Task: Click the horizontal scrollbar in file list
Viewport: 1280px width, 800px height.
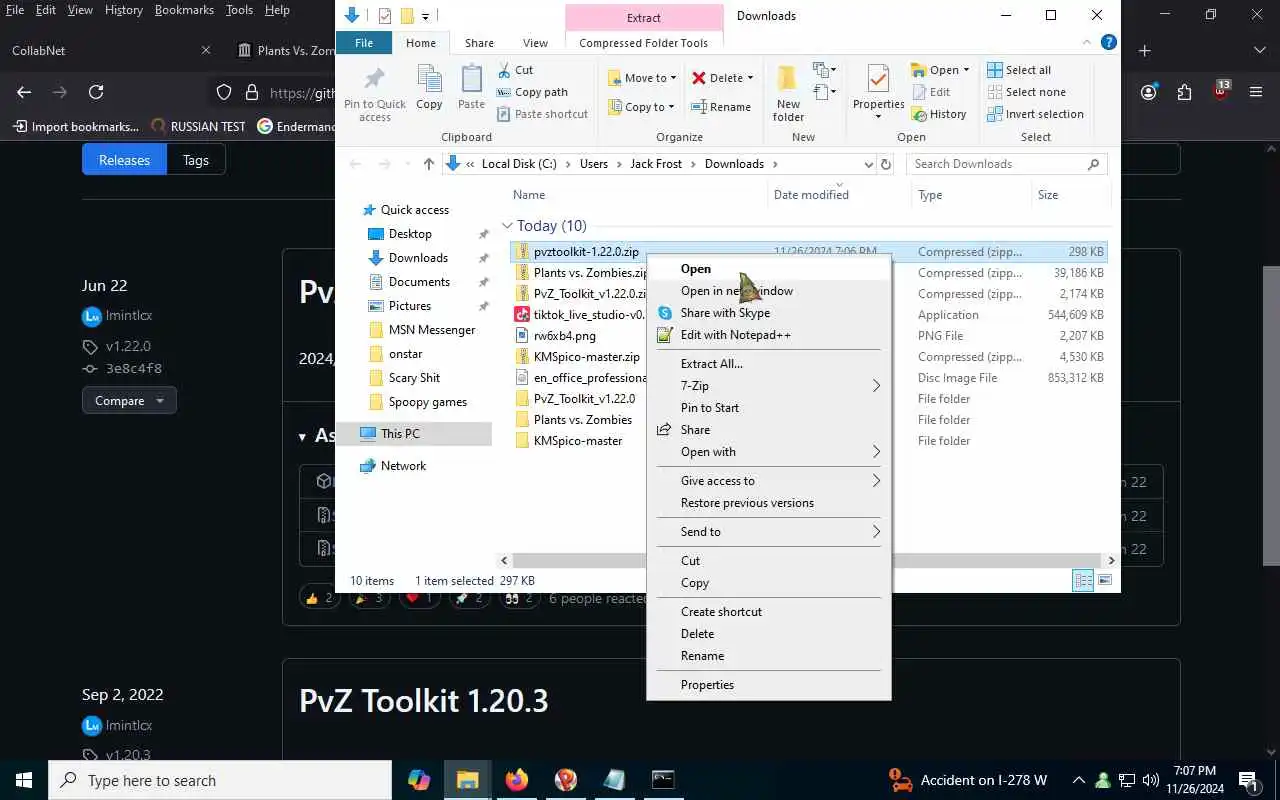Action: [806, 561]
